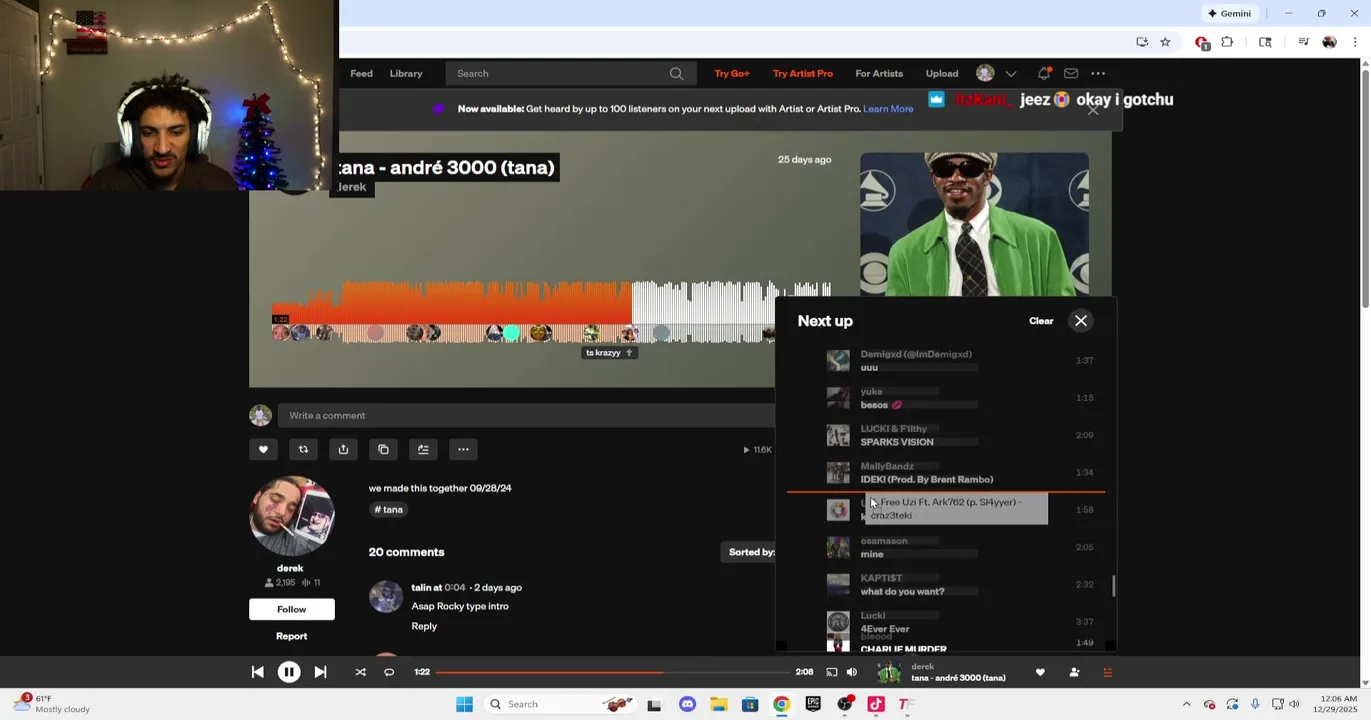The image size is (1371, 720).
Task: Add track to Next up queue icon
Action: 423,450
